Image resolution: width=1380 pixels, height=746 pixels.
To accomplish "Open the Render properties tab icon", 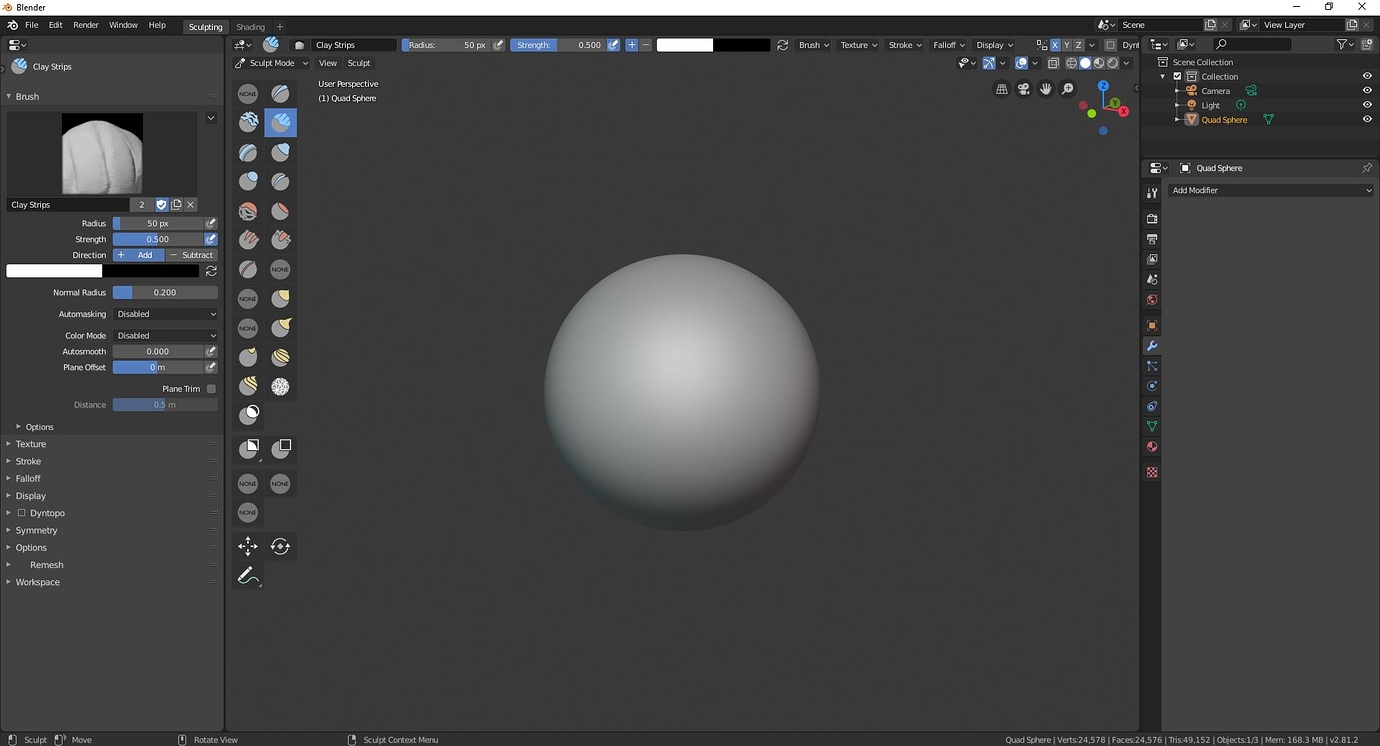I will [1152, 219].
